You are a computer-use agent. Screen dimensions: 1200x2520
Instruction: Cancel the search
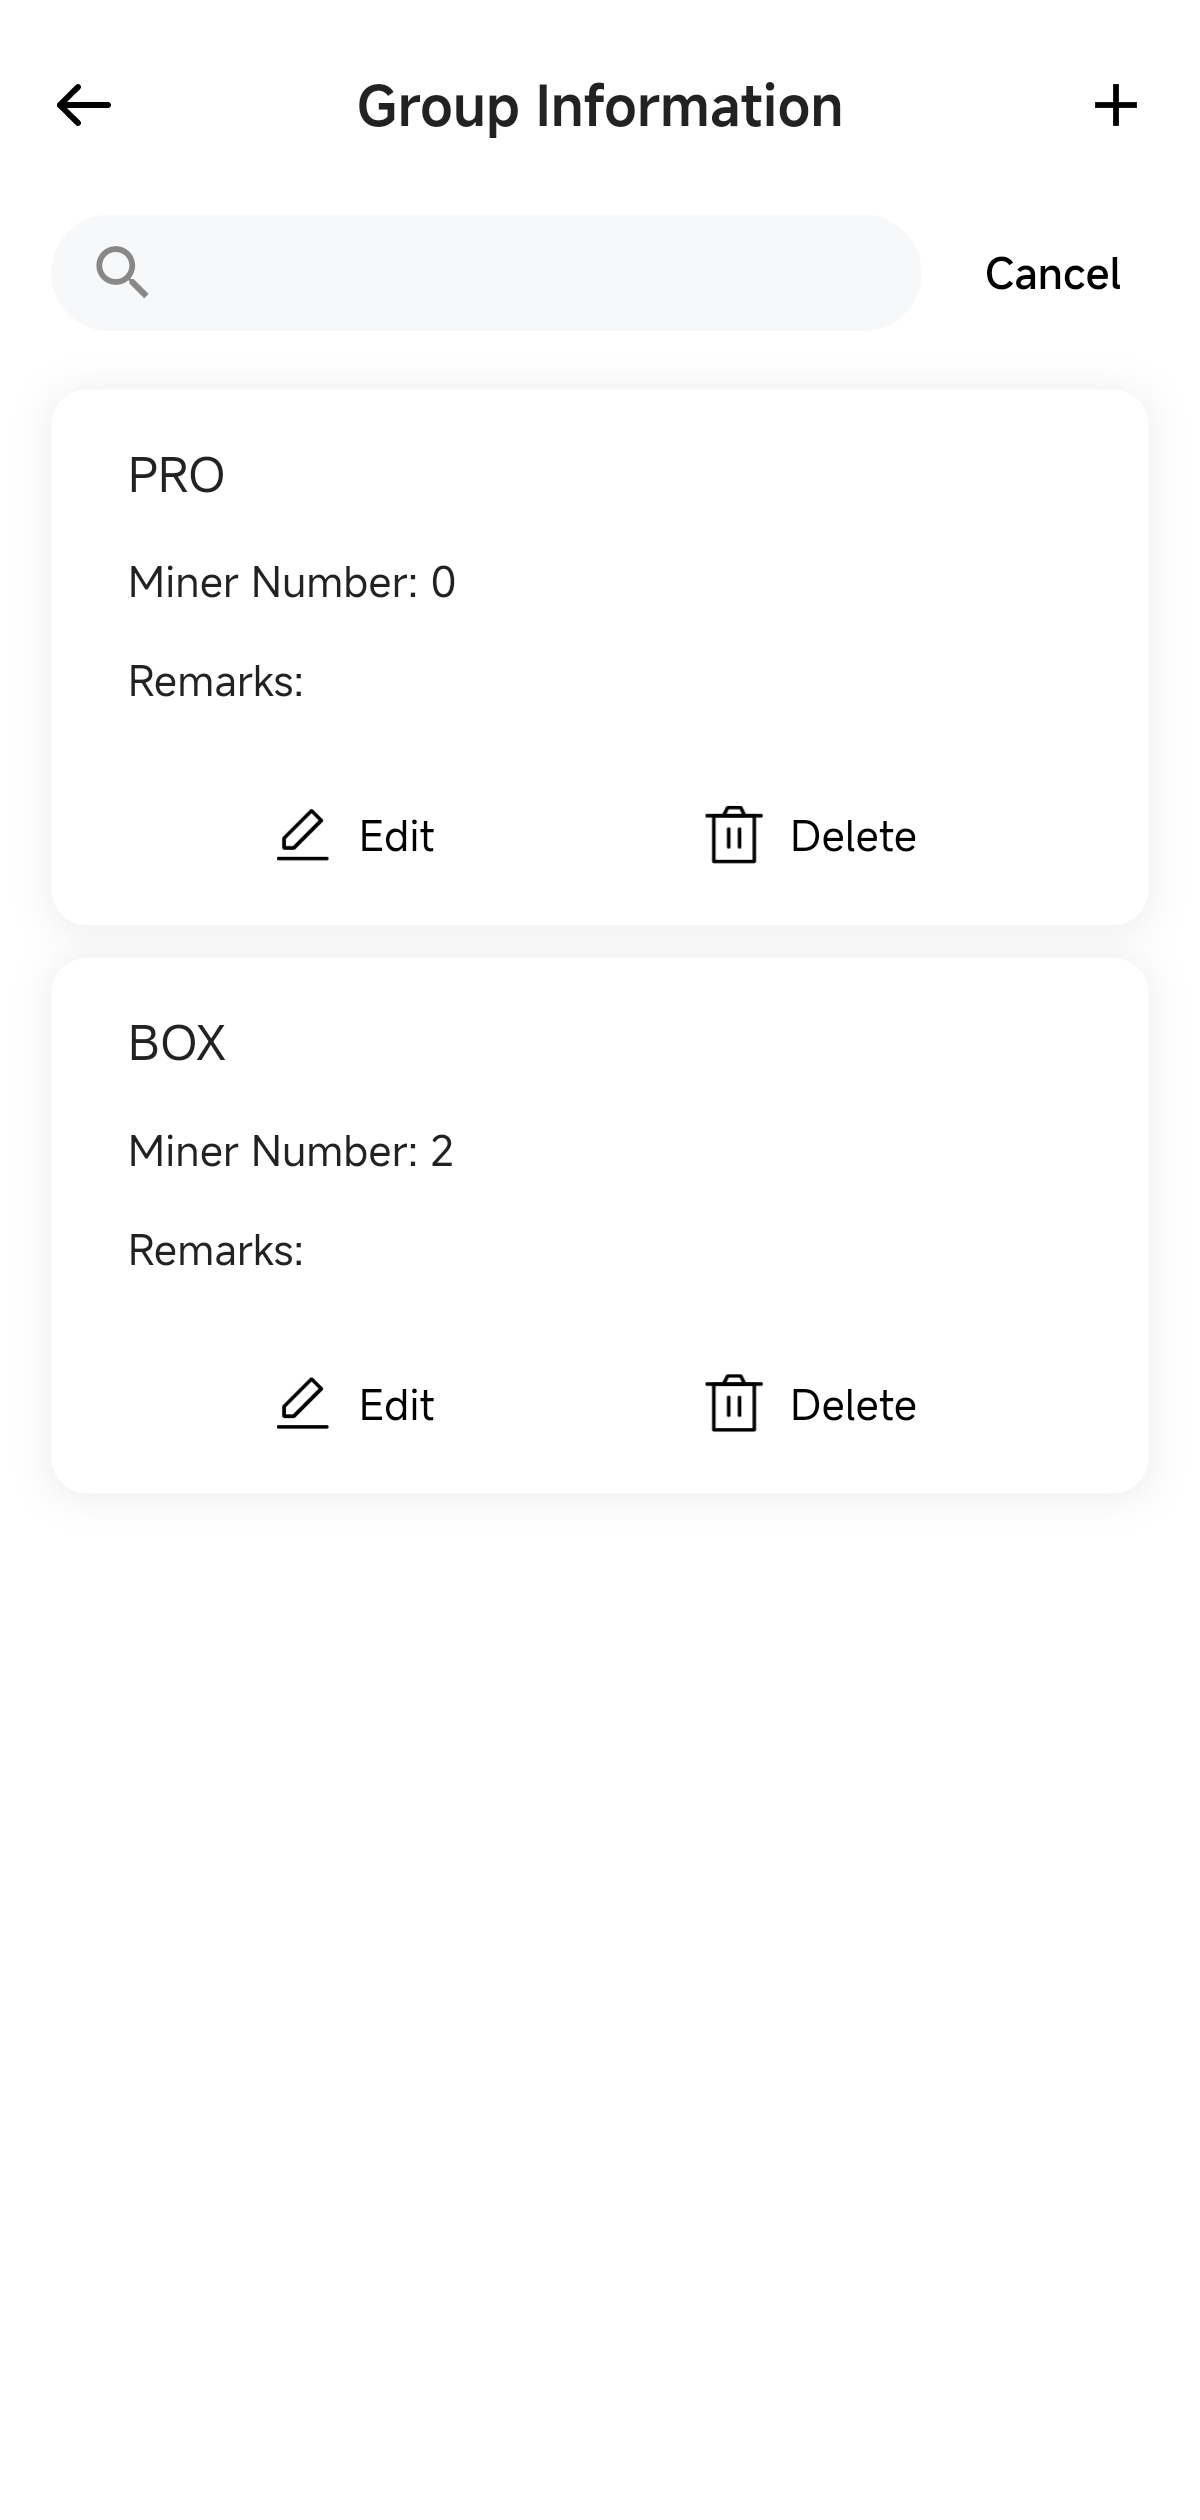pos(1052,273)
